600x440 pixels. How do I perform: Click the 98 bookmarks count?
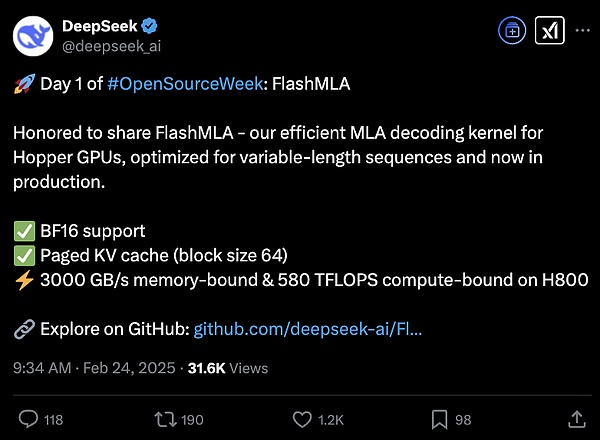(462, 418)
